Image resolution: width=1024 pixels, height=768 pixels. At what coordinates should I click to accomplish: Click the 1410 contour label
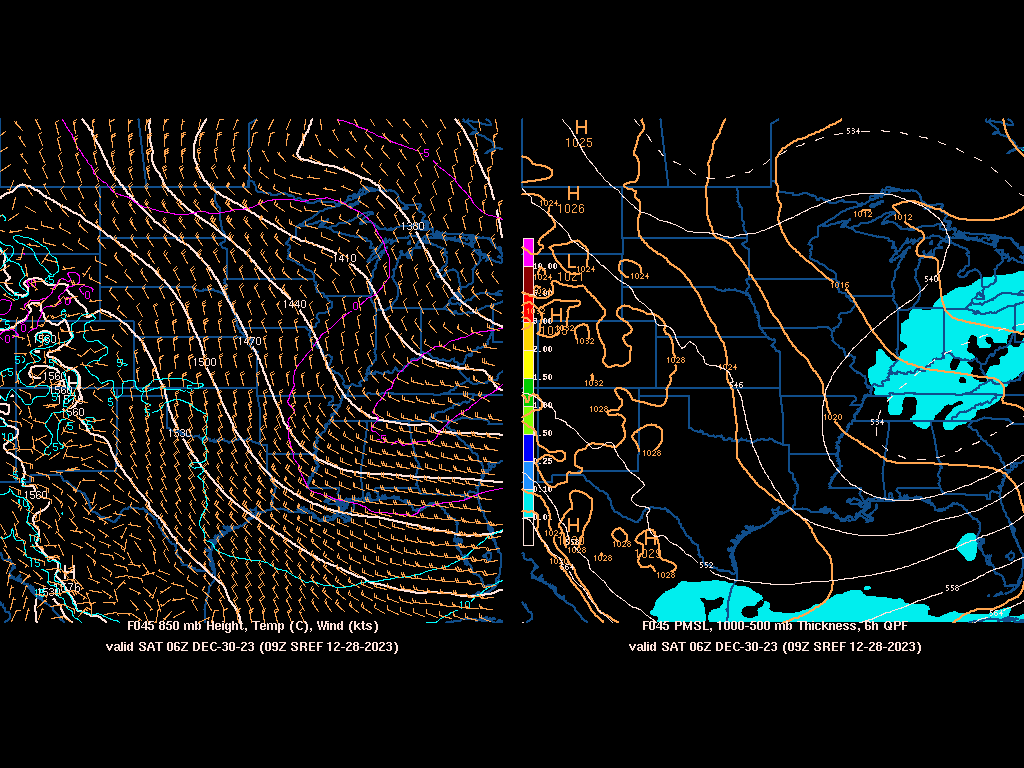click(344, 258)
